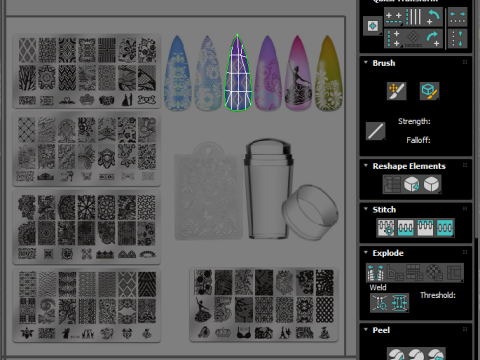Click the Target Weld icon under Weld

click(380, 303)
